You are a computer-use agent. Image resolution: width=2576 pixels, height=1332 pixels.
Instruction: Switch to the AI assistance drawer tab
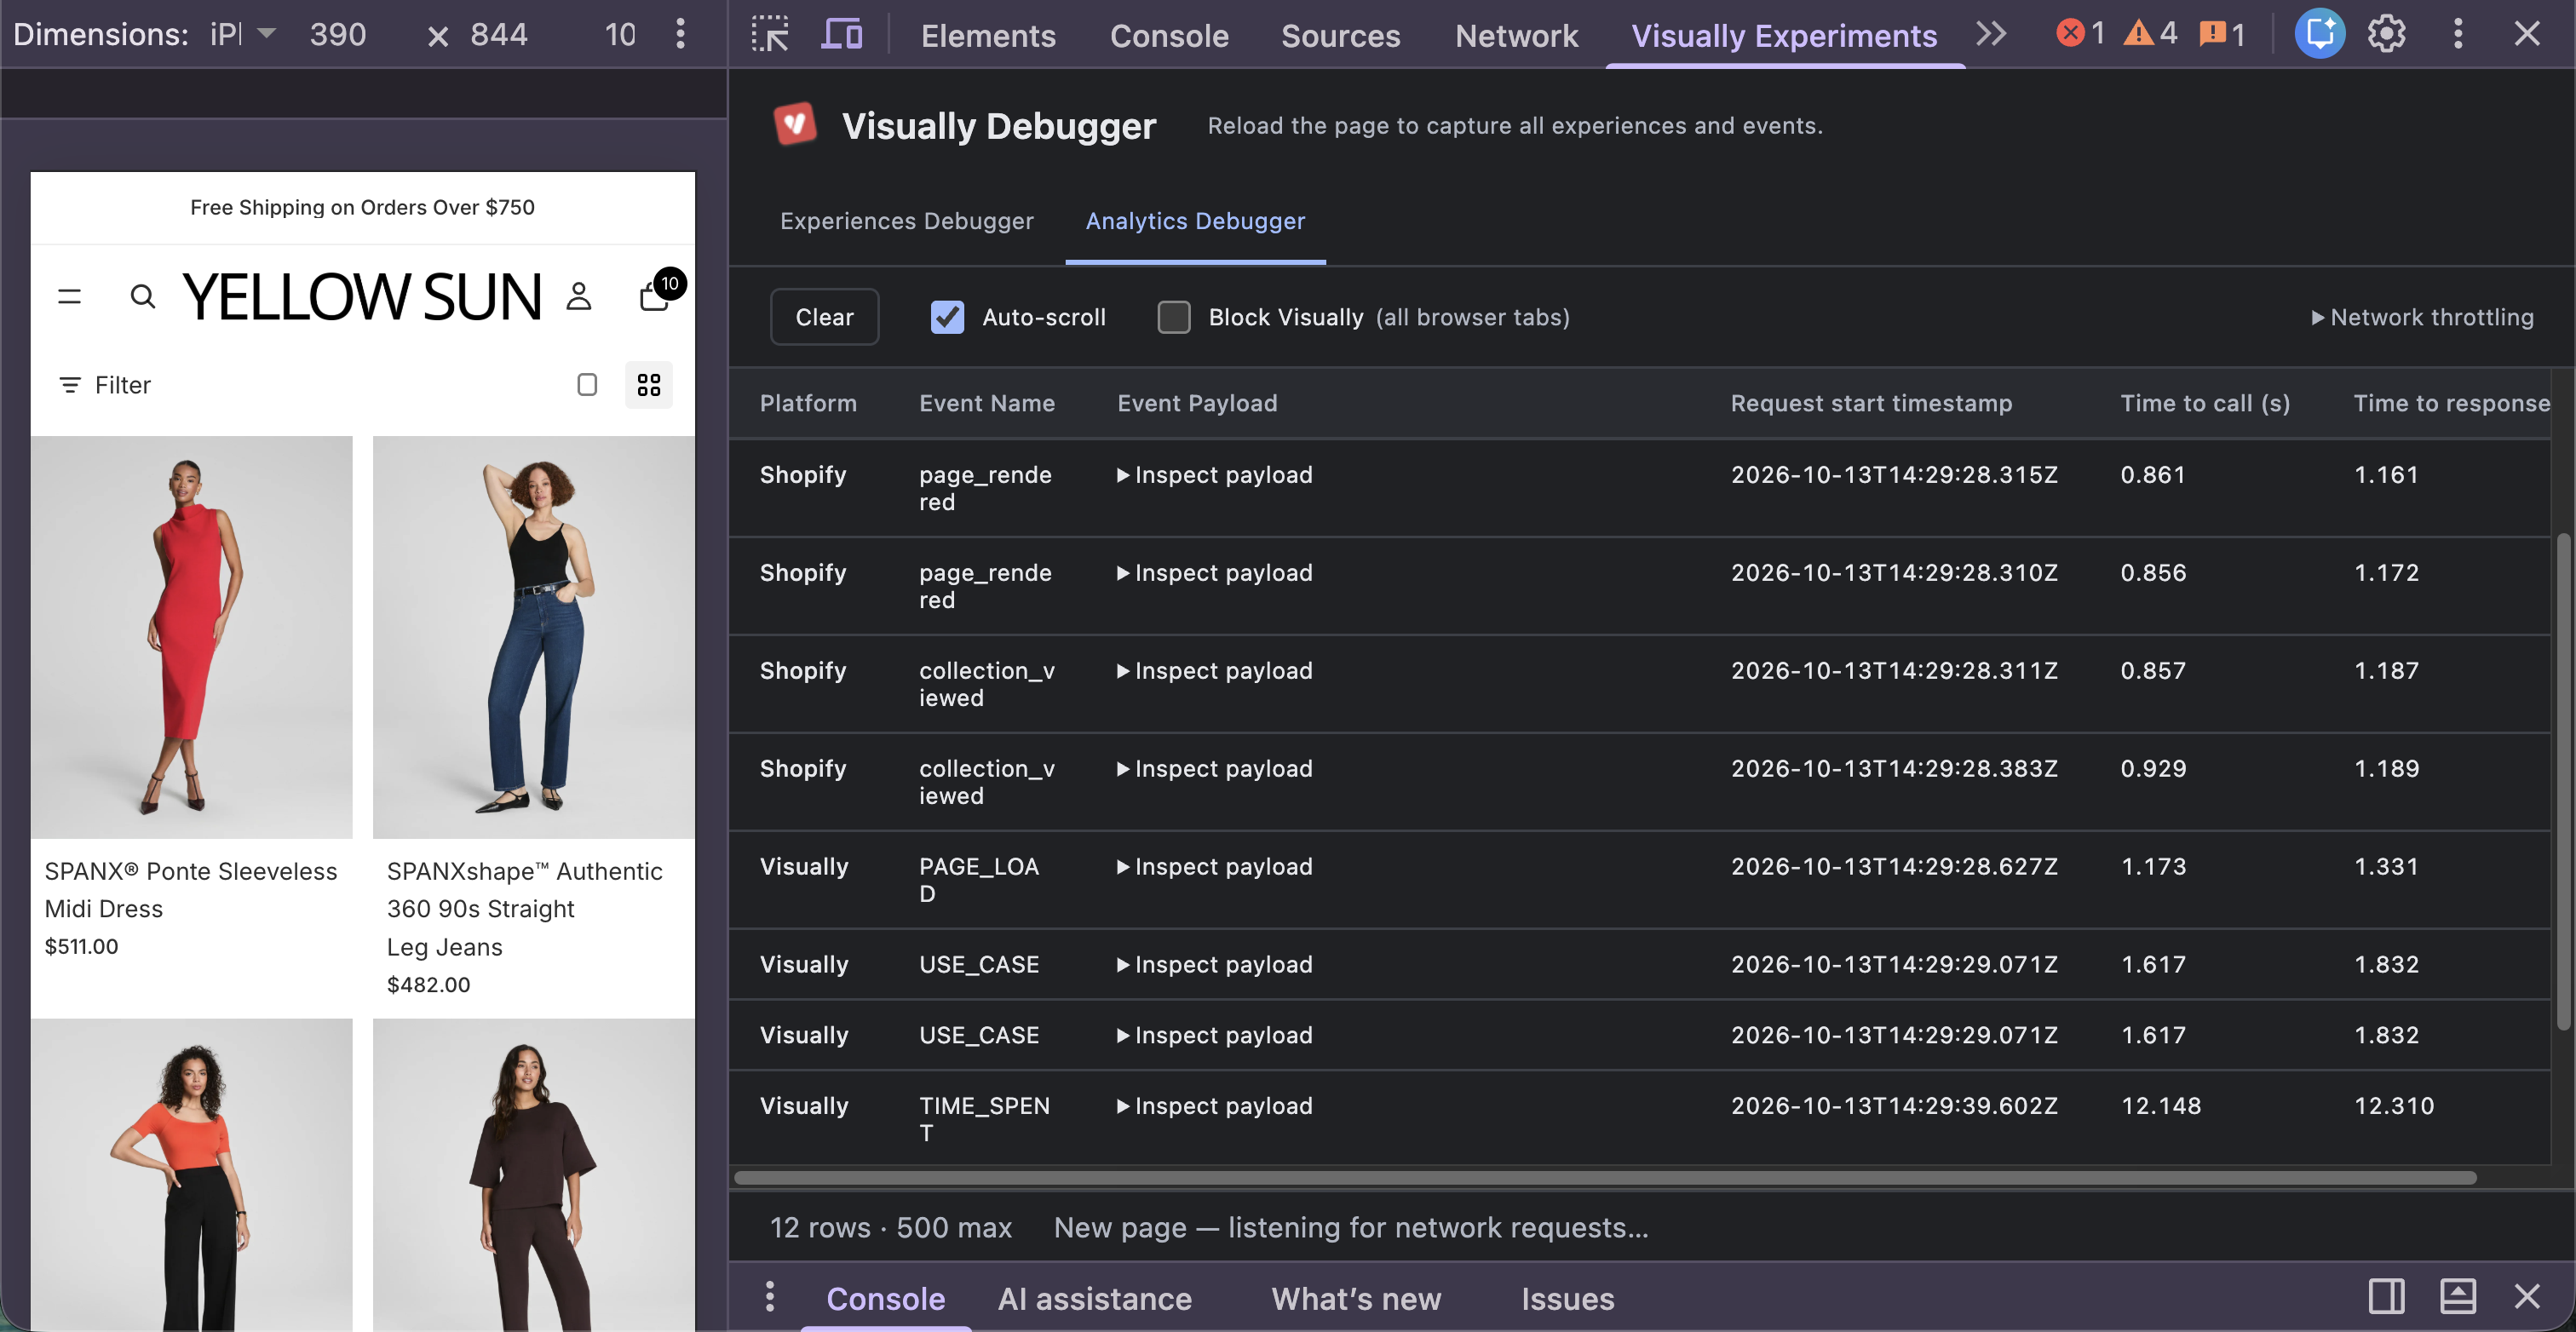[1094, 1298]
